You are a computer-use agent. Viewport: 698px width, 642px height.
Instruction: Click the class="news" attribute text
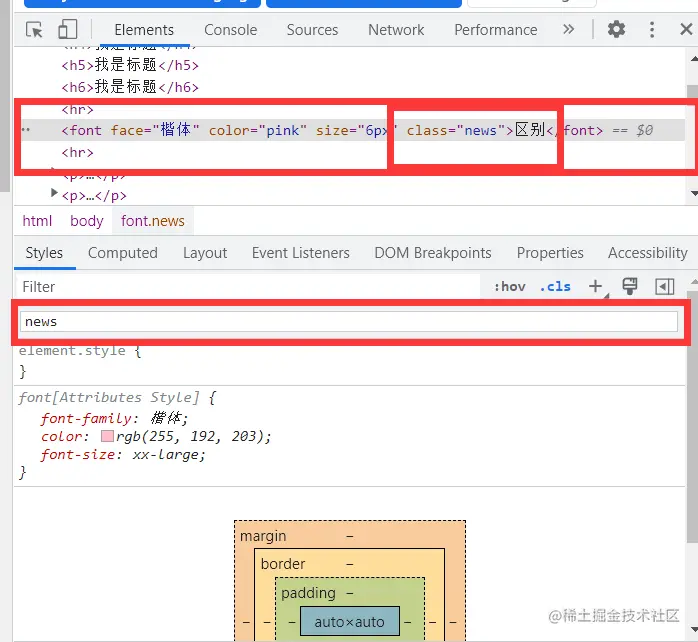pos(456,130)
